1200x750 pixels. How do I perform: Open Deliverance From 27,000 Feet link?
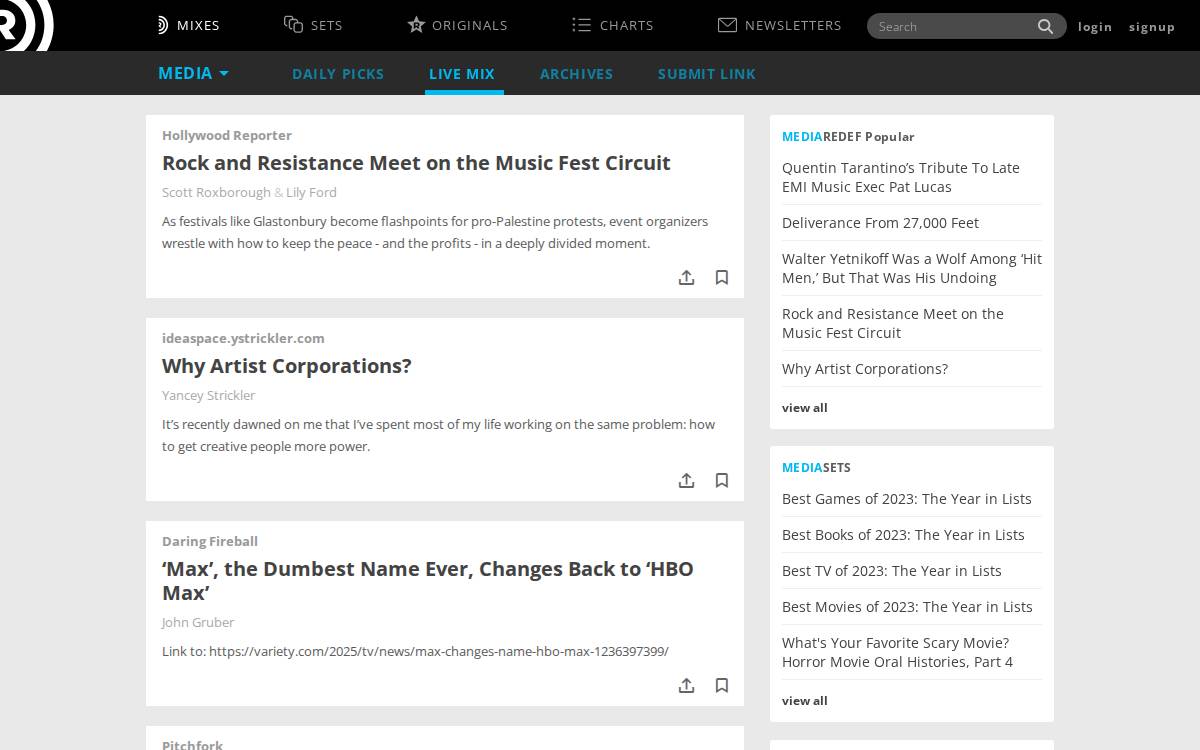pos(880,222)
